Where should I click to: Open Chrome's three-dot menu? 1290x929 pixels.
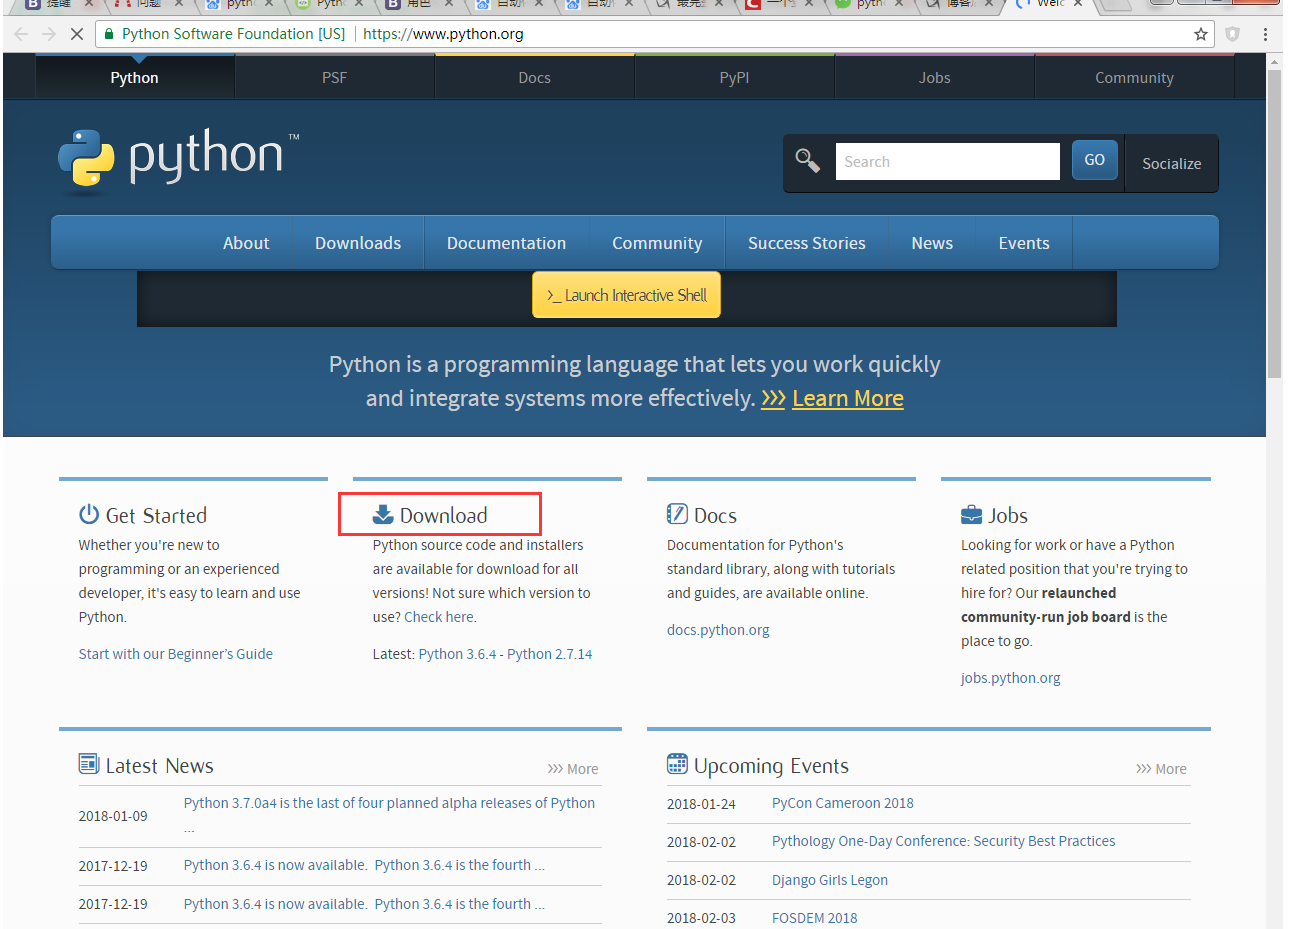pos(1265,34)
